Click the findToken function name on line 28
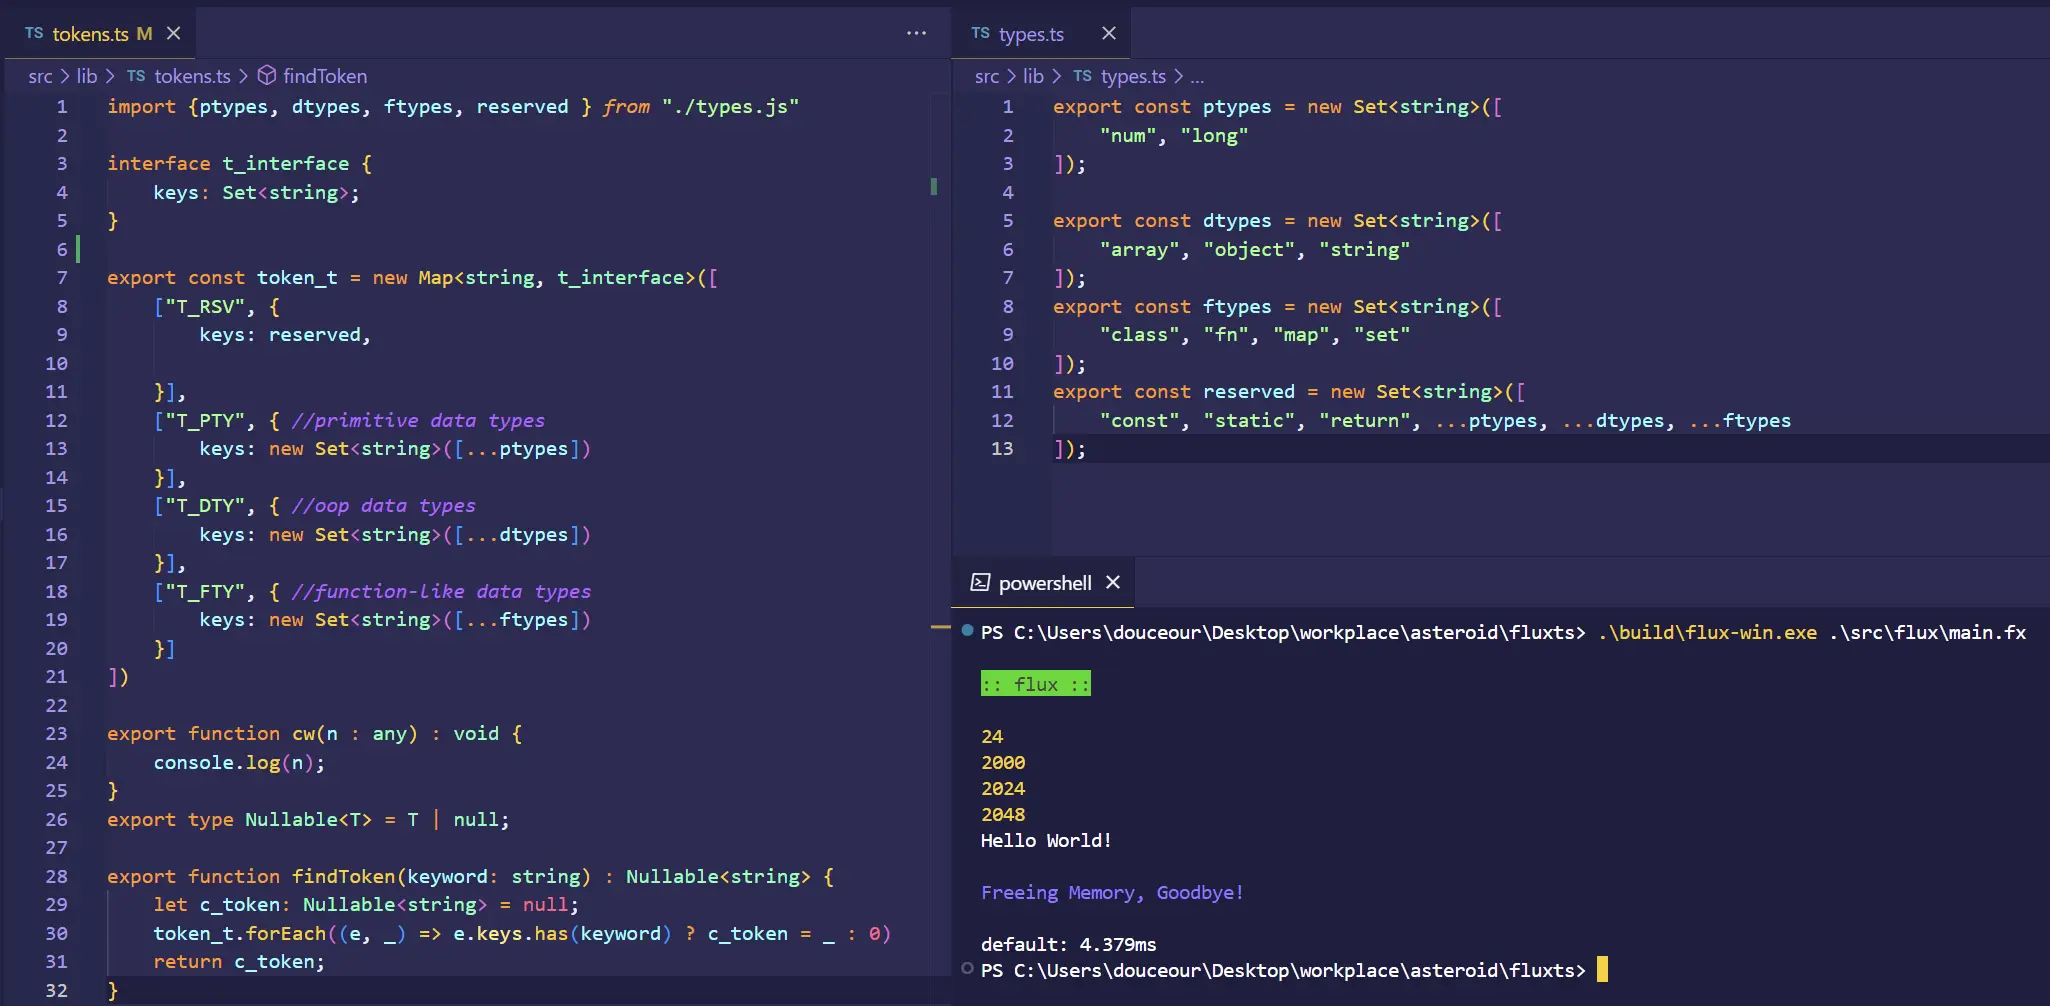The height and width of the screenshot is (1006, 2050). pyautogui.click(x=343, y=876)
